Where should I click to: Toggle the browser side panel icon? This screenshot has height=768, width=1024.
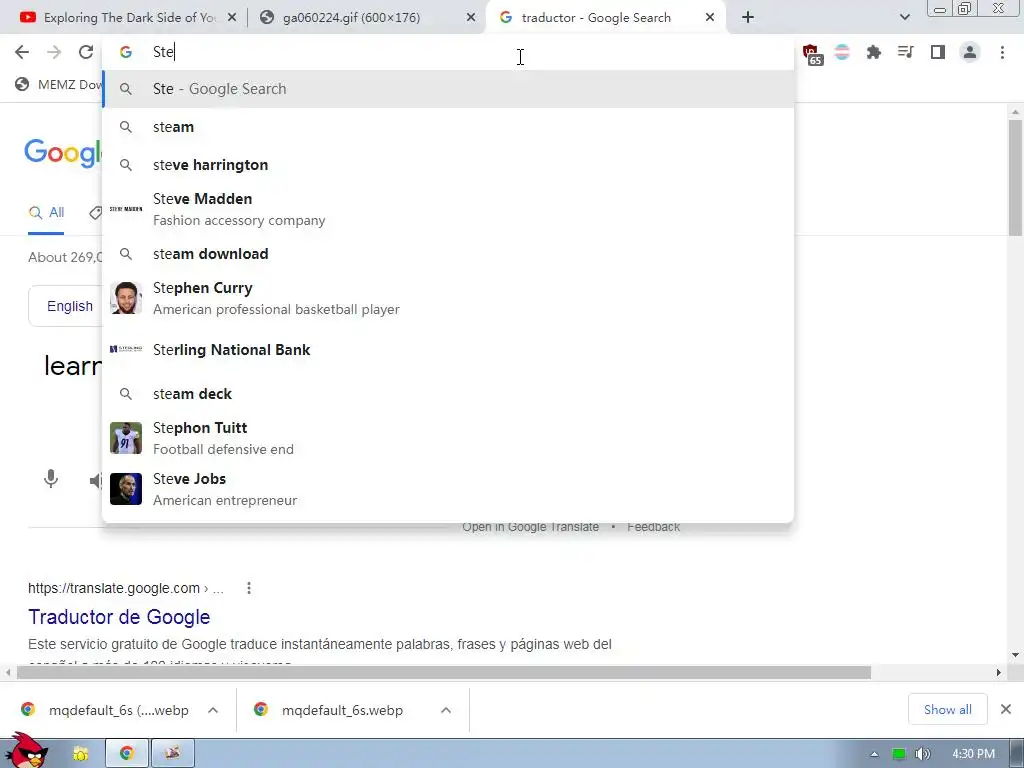click(x=938, y=52)
